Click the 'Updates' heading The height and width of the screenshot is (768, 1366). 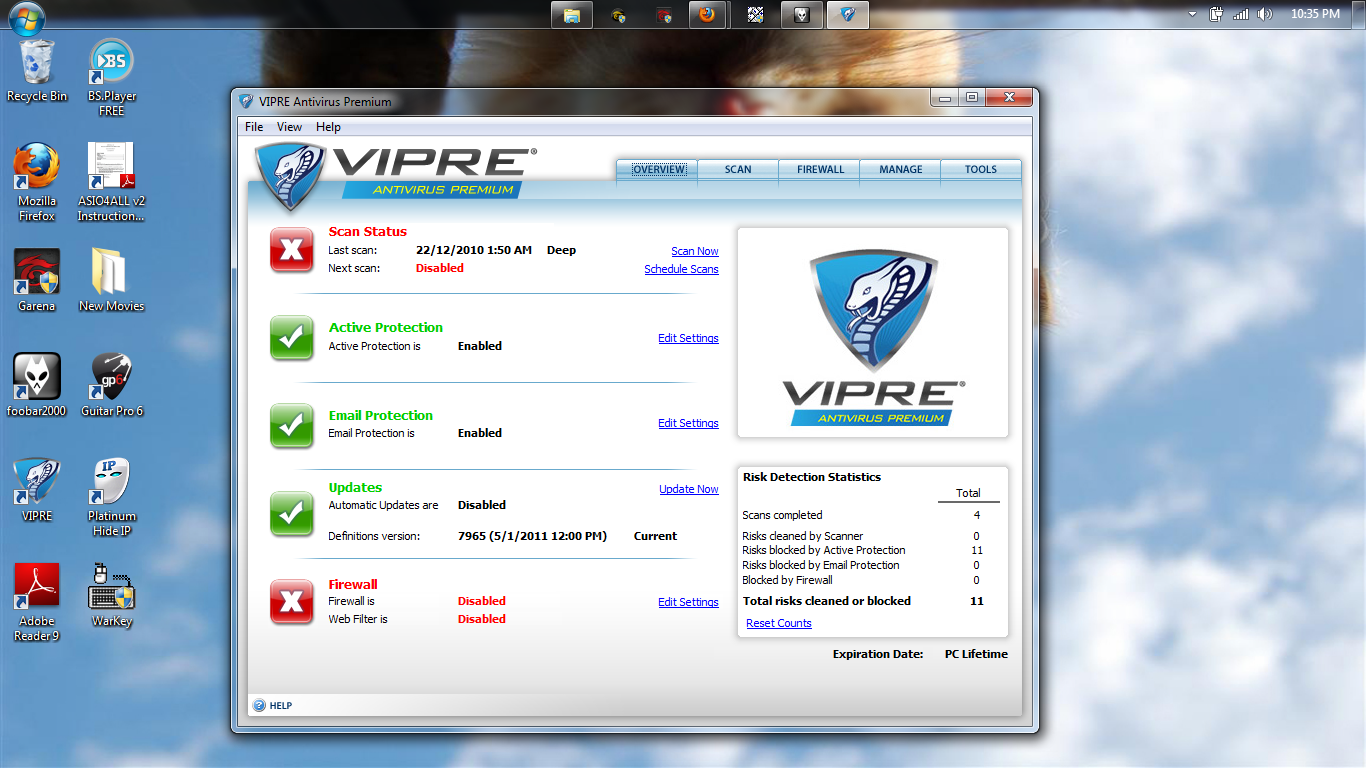click(x=355, y=487)
